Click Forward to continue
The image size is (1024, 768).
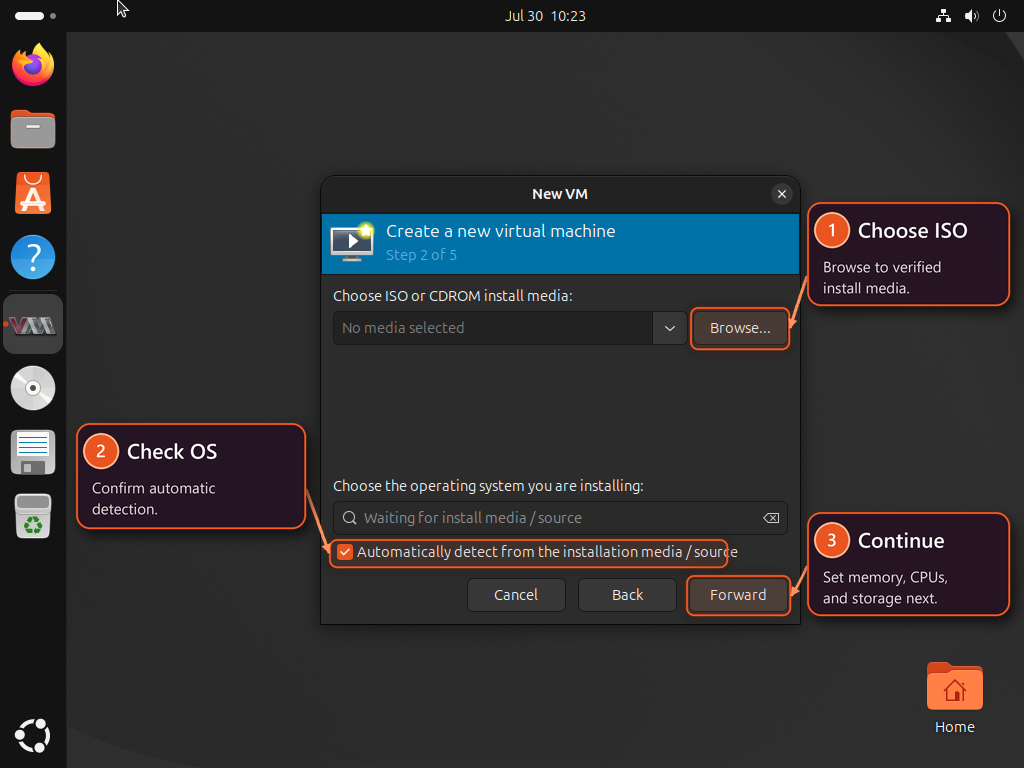pos(738,595)
